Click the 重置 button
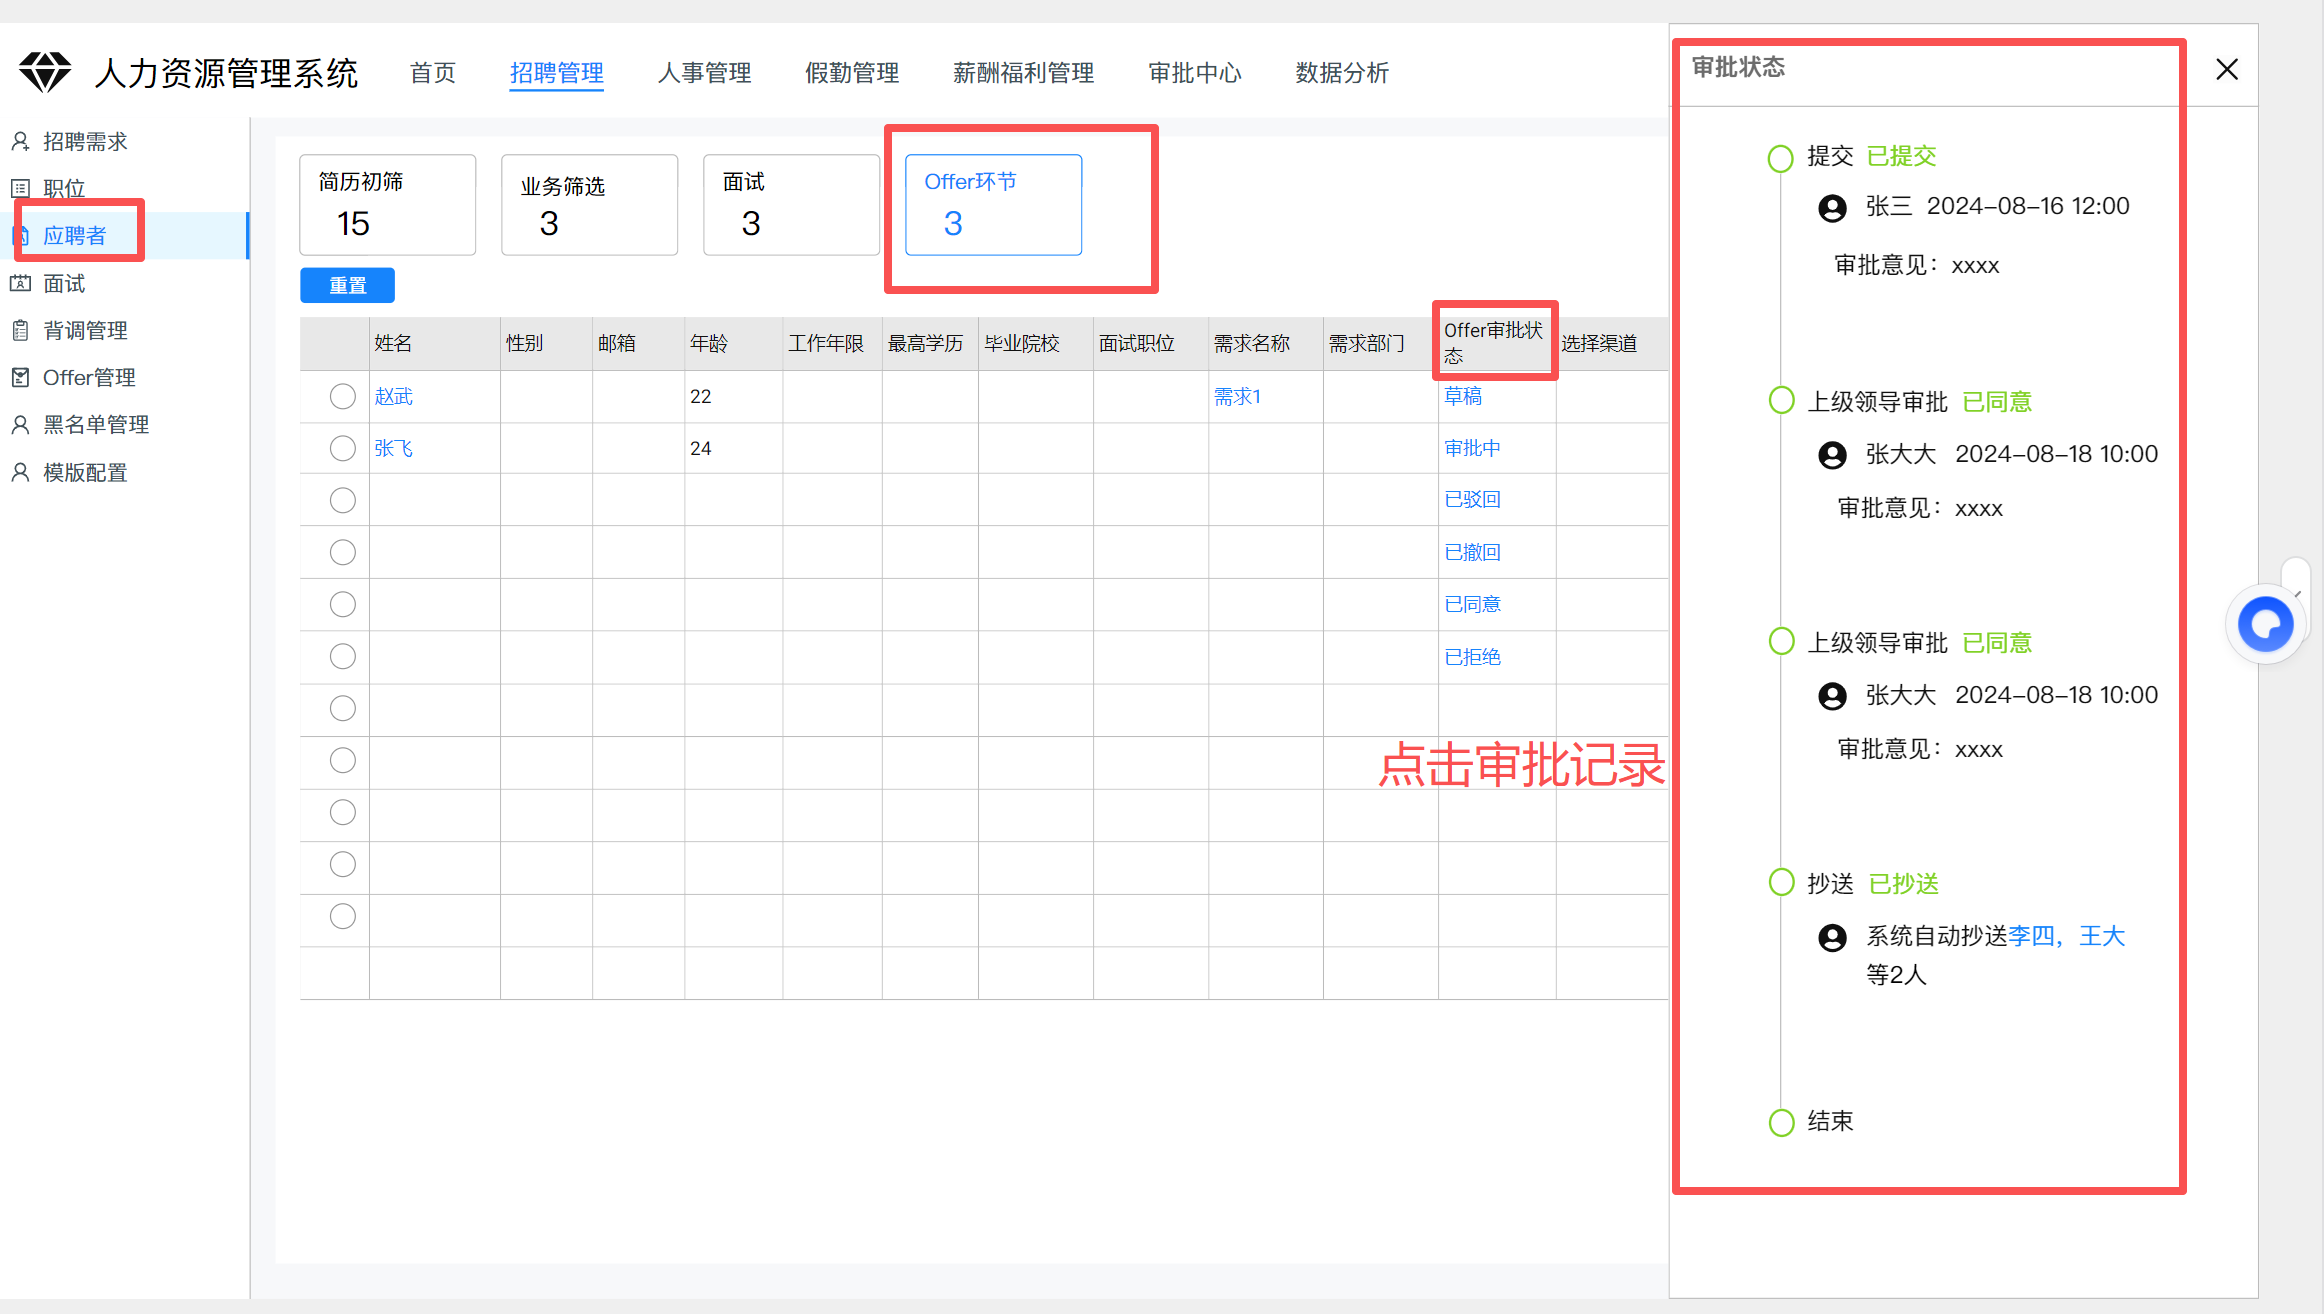Image resolution: width=2324 pixels, height=1314 pixels. pyautogui.click(x=347, y=286)
